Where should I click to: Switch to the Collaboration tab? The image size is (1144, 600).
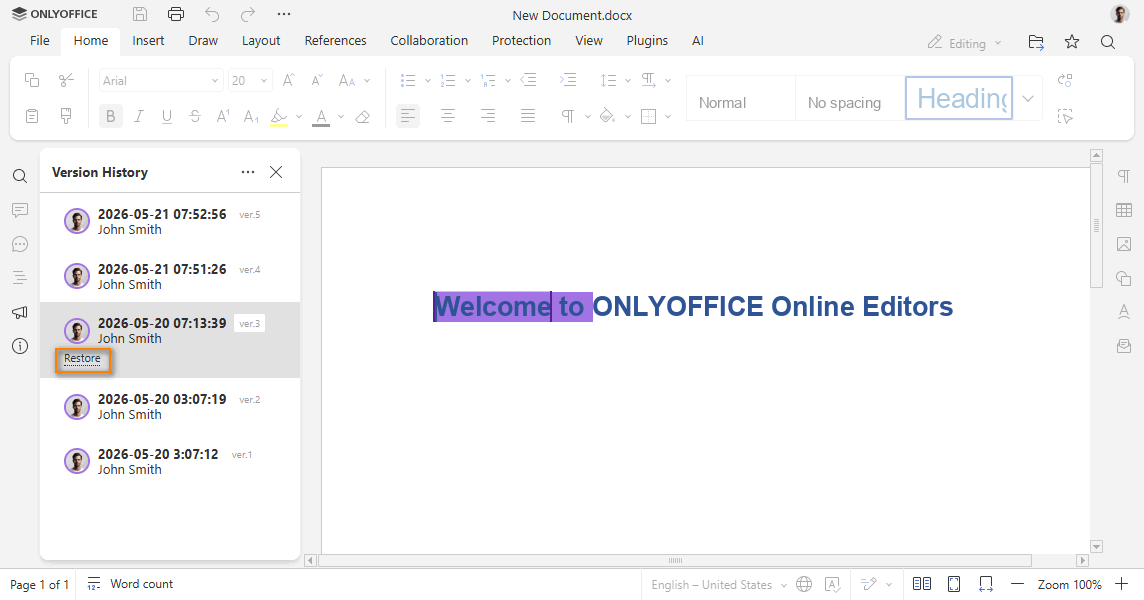[429, 41]
